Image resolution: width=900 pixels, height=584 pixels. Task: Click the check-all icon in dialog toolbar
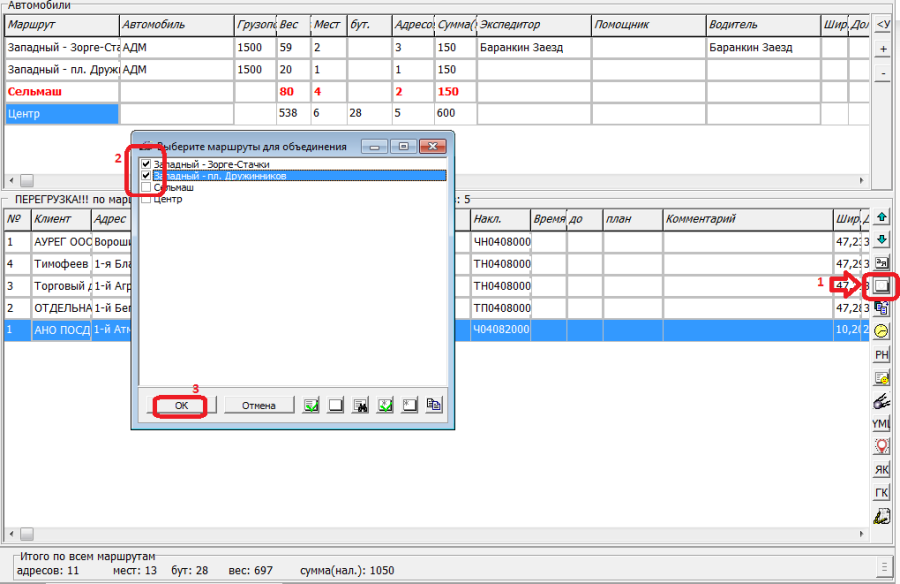[312, 405]
